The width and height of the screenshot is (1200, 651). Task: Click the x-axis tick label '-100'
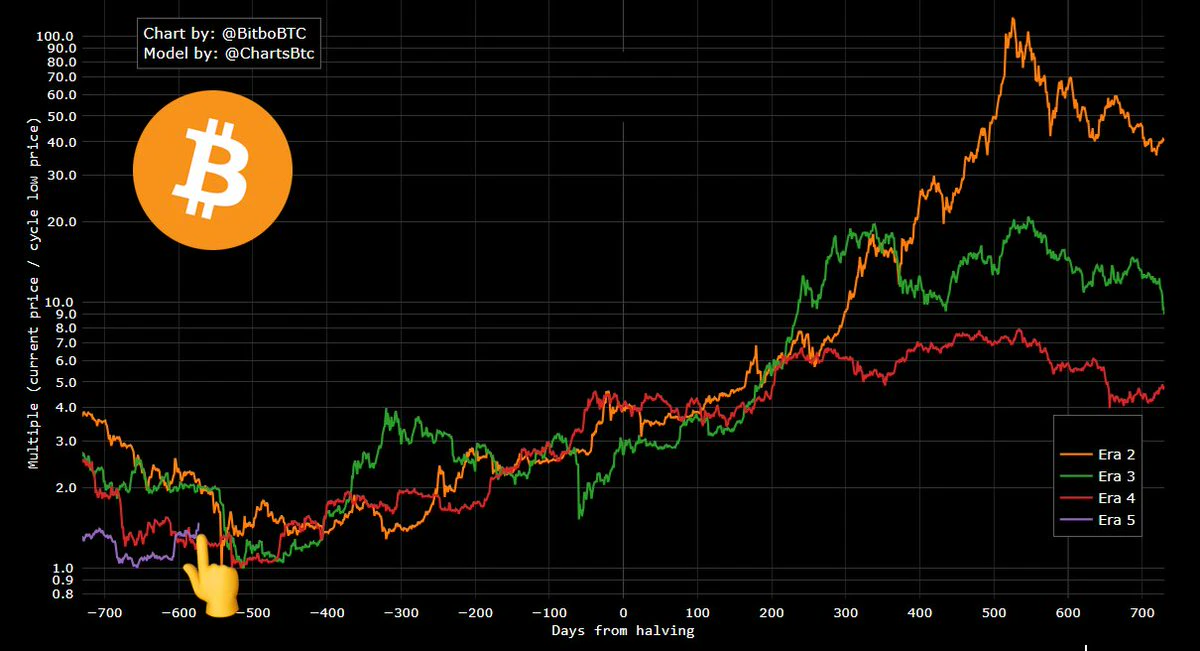(x=548, y=612)
